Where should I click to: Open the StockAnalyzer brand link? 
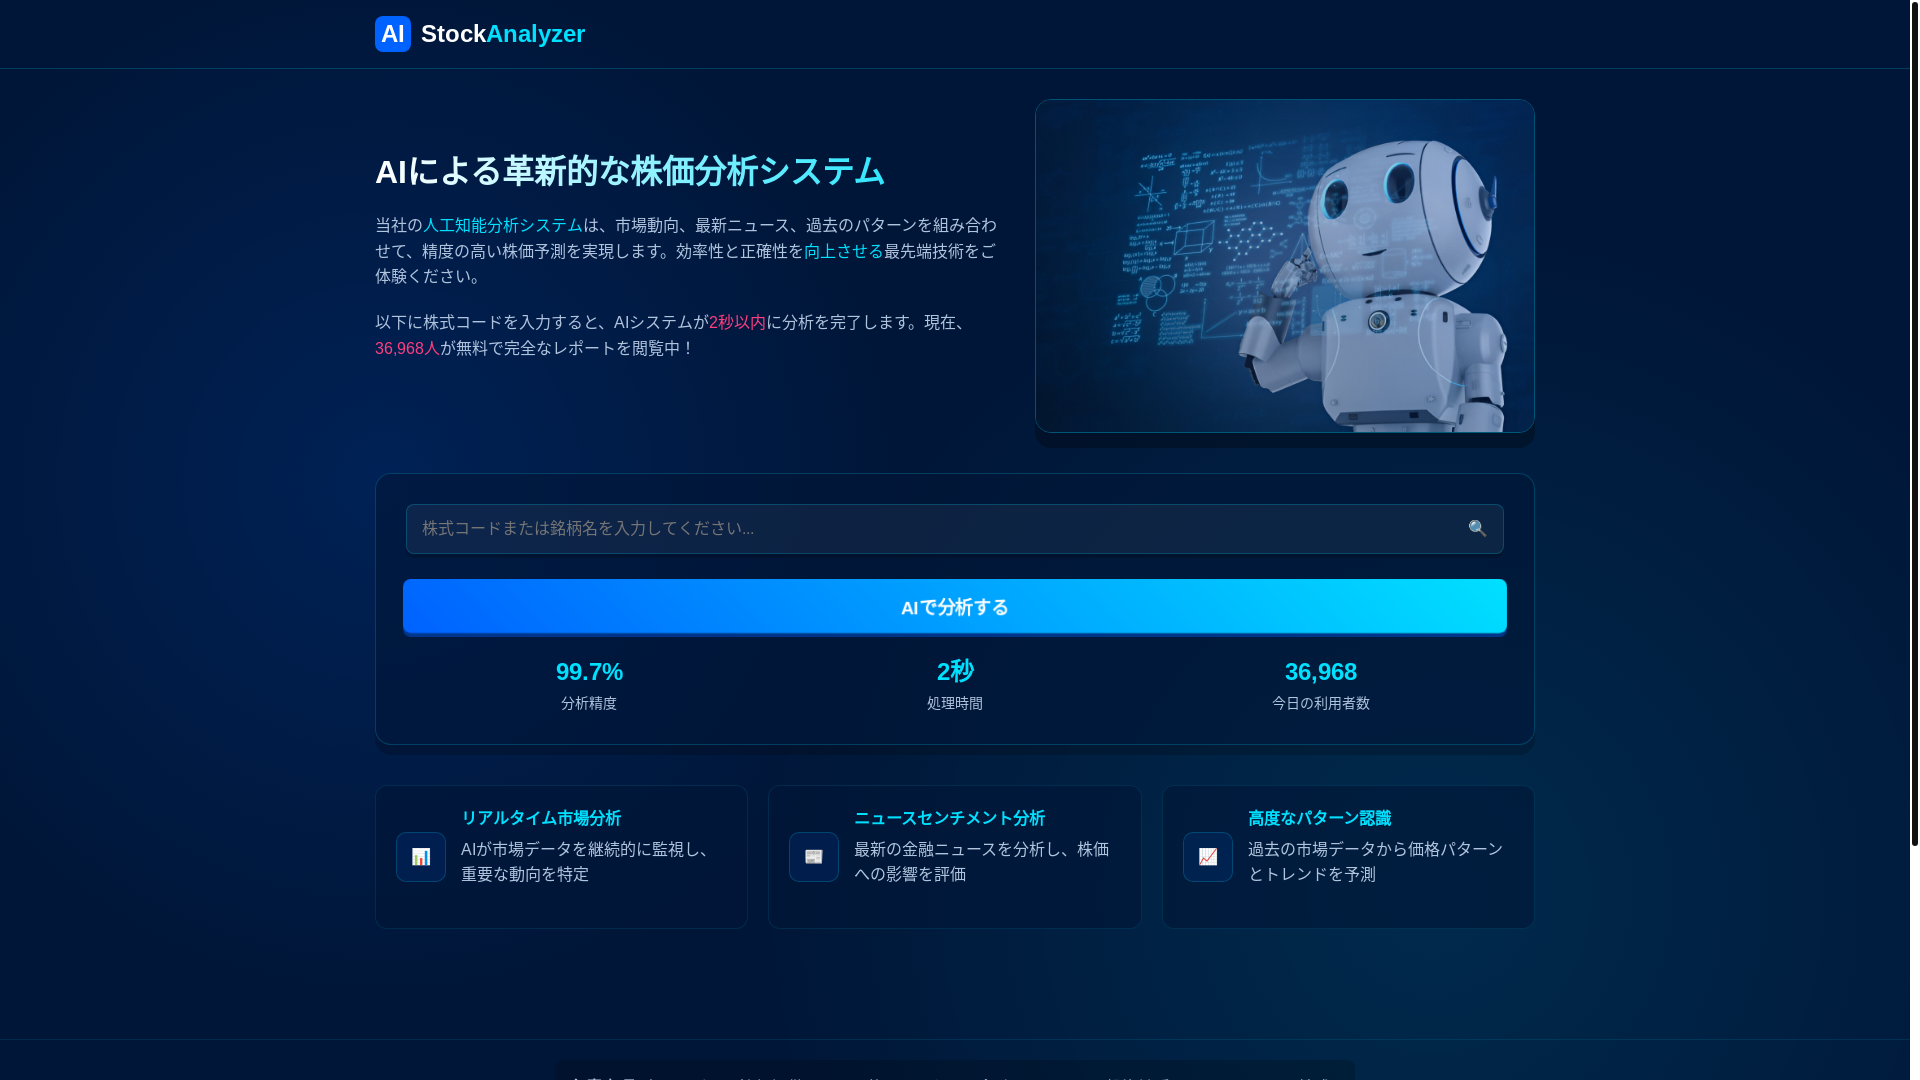point(503,34)
